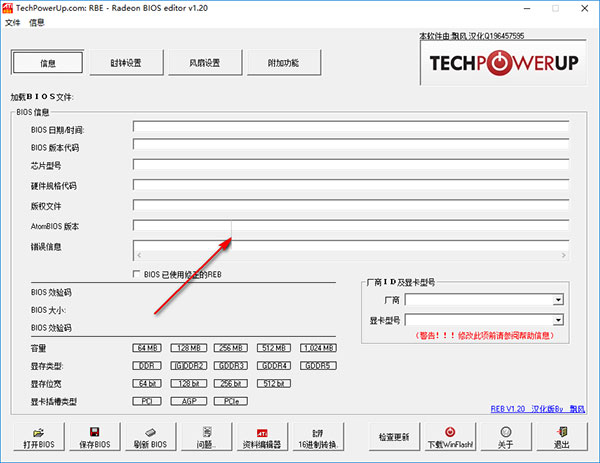Open the REB V1.20 汉化版By 飘风 link
Screen dimensions: 600x463
click(x=538, y=409)
